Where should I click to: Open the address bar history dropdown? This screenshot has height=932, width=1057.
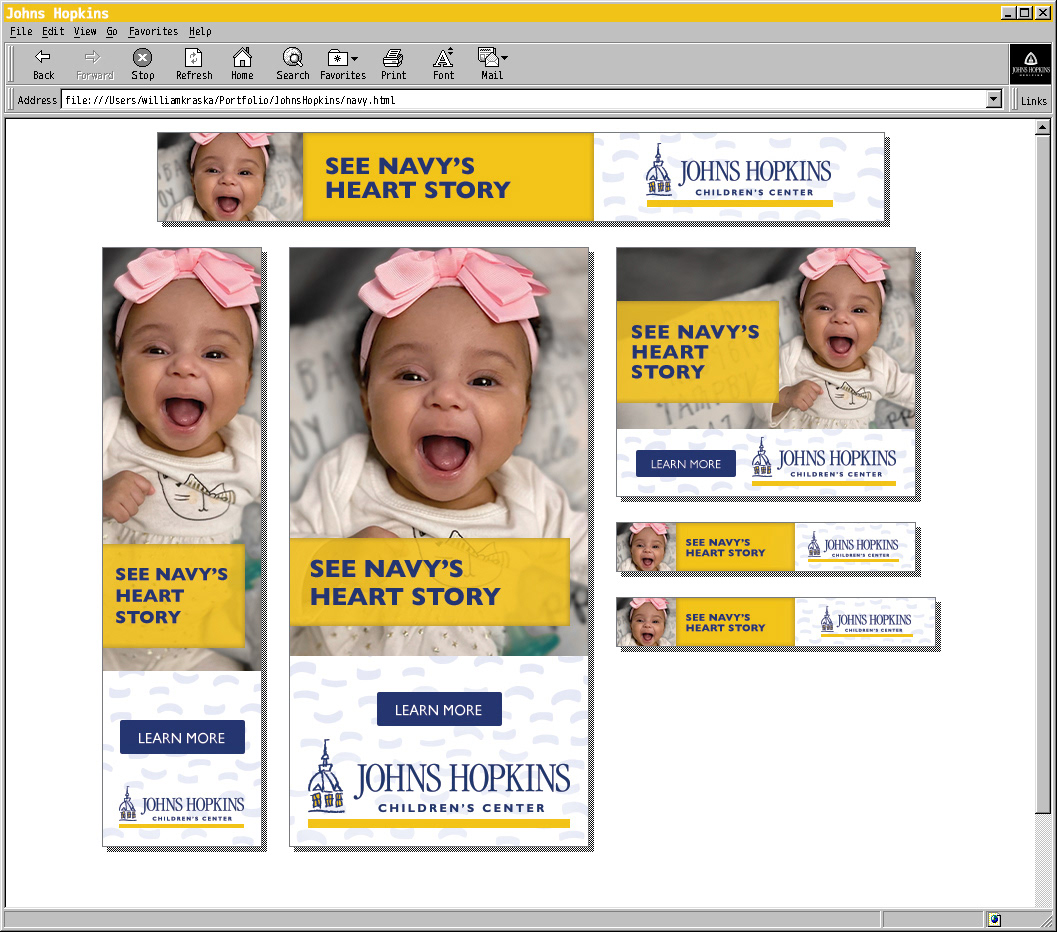(994, 100)
